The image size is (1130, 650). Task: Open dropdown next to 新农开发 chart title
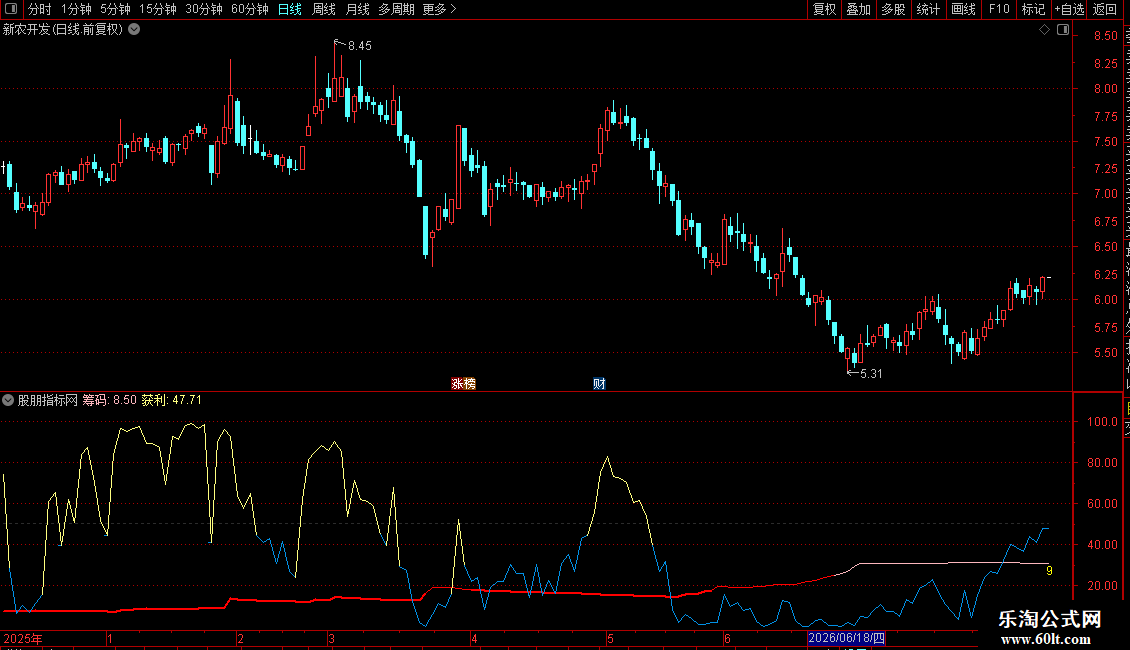[134, 30]
